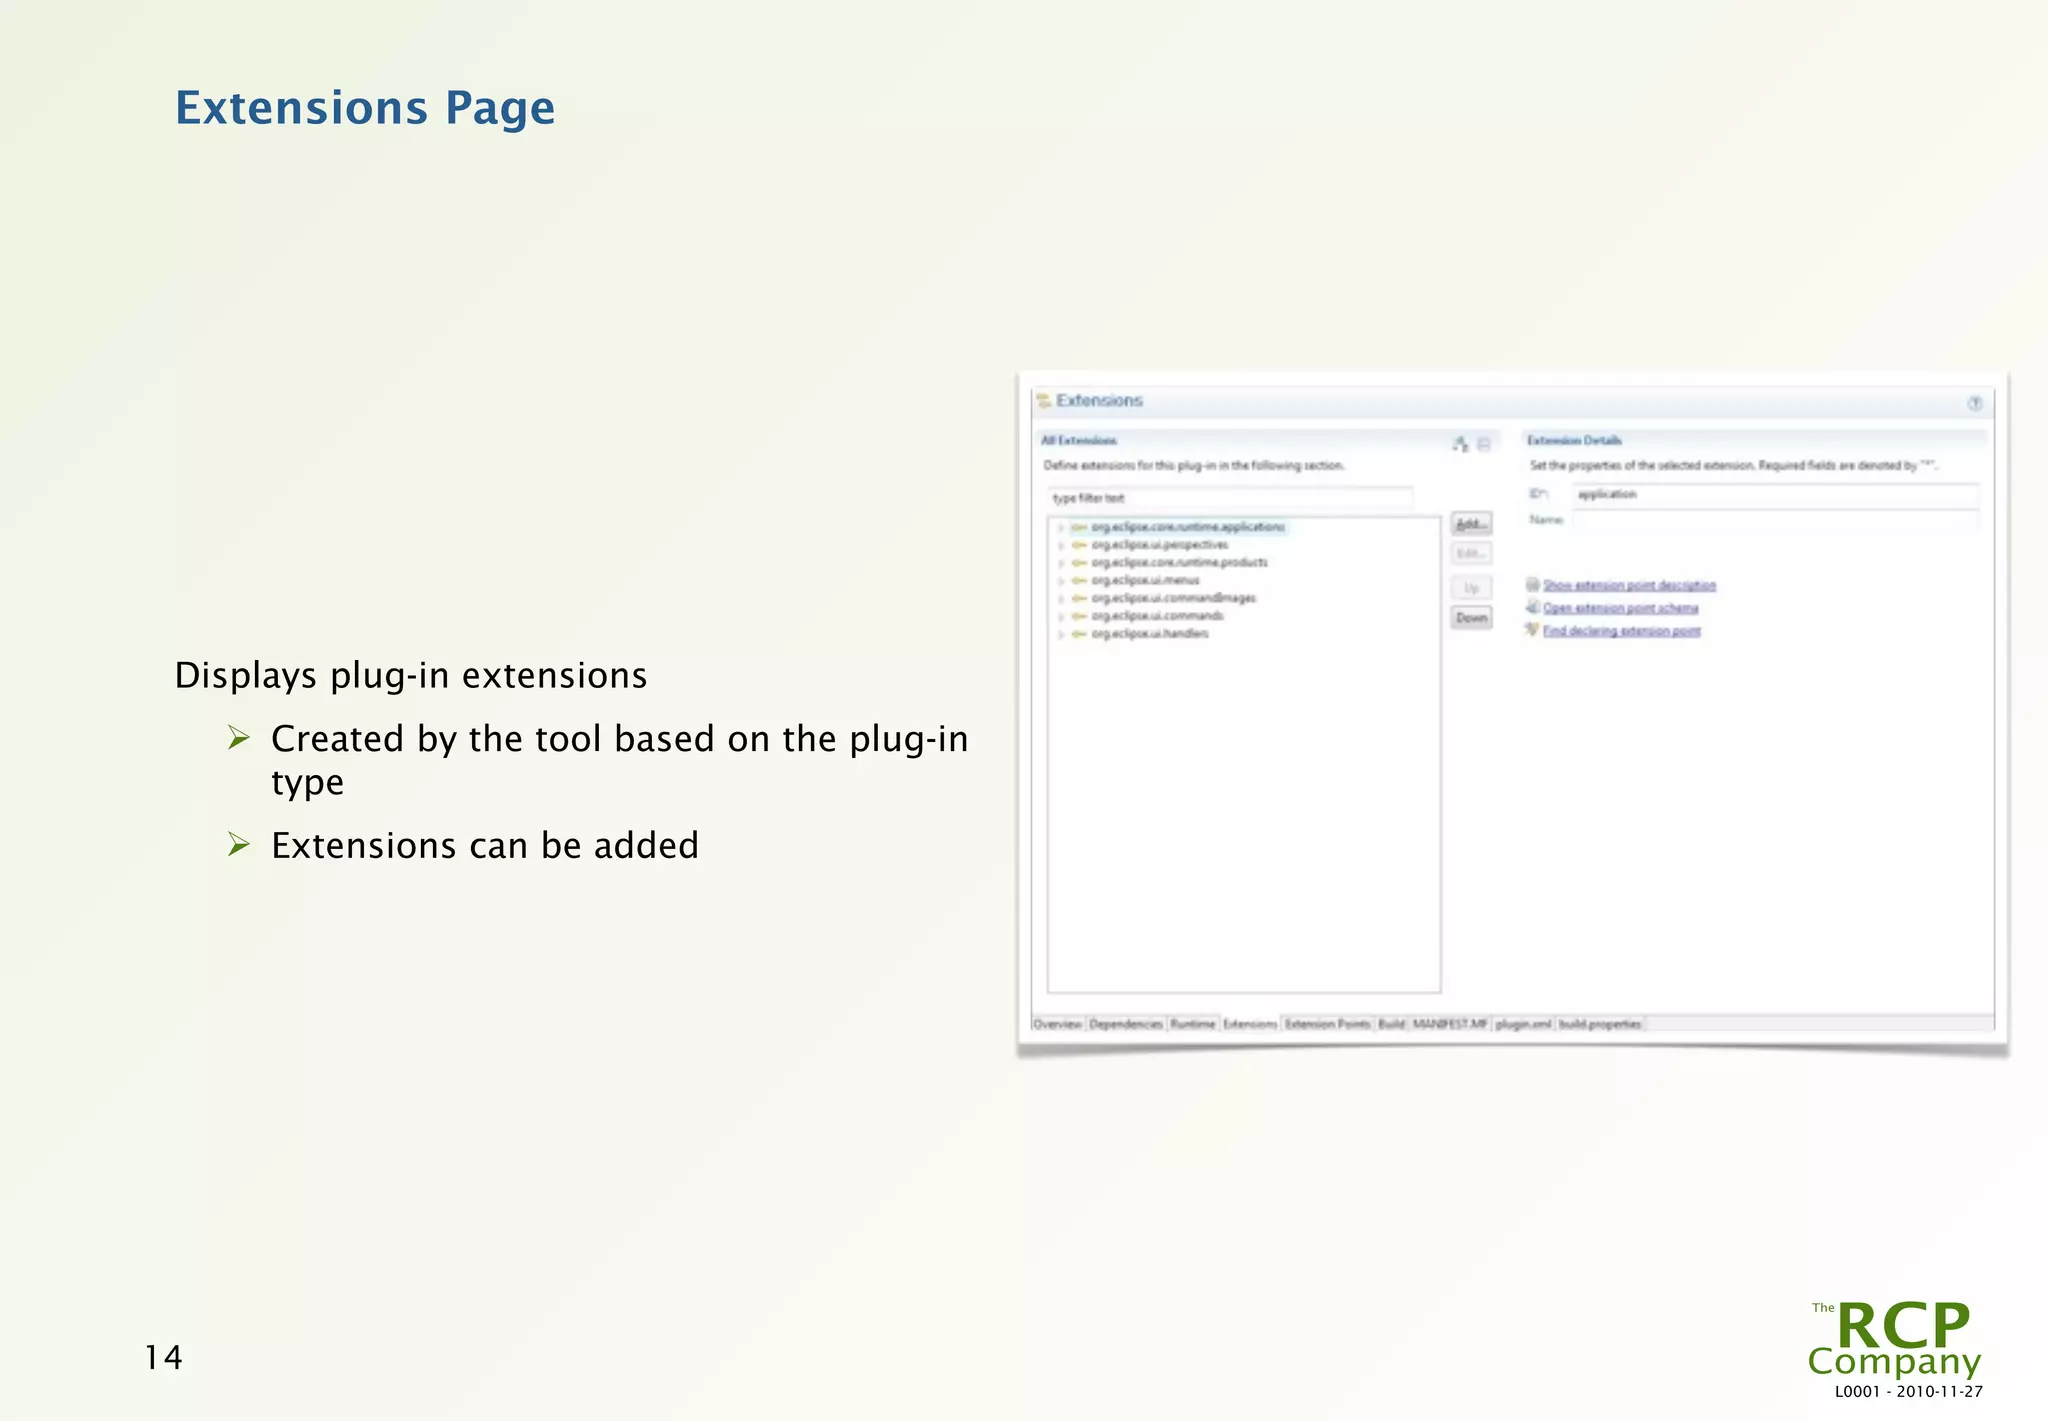
Task: Expand org.eclipse.ui.perspectives node
Action: click(1061, 545)
